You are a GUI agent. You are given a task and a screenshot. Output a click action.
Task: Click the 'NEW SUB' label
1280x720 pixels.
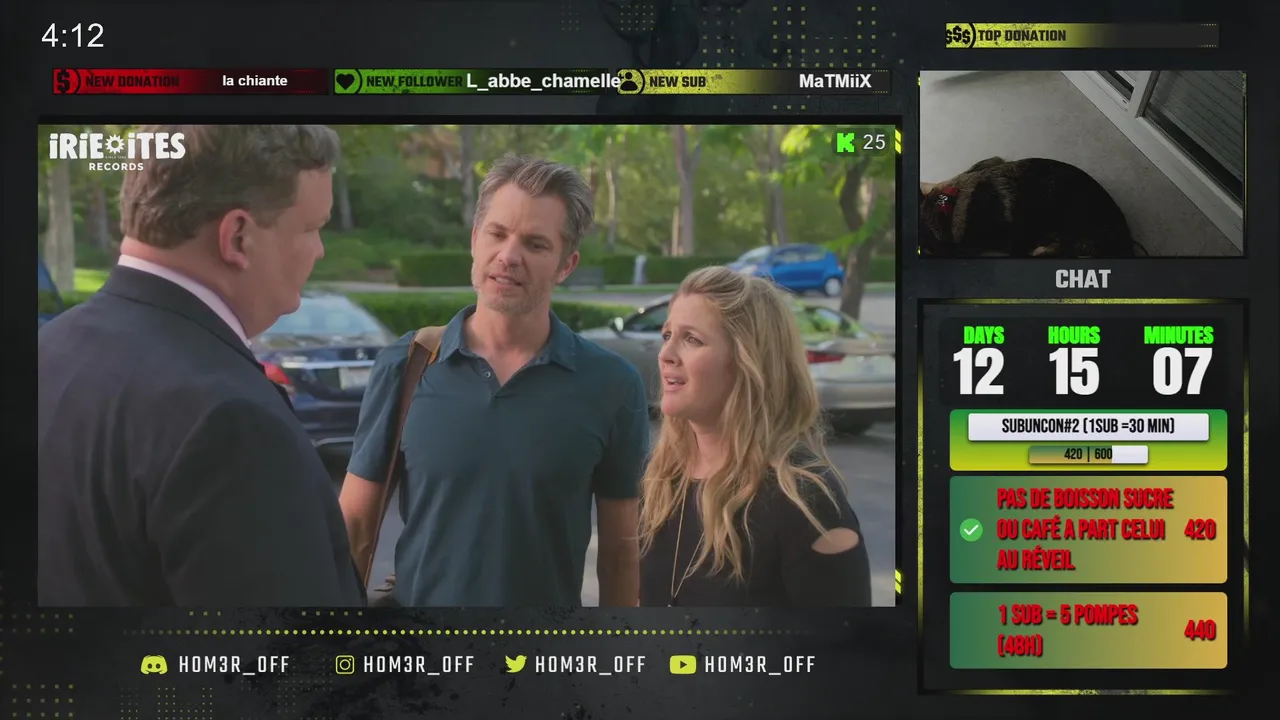click(677, 82)
